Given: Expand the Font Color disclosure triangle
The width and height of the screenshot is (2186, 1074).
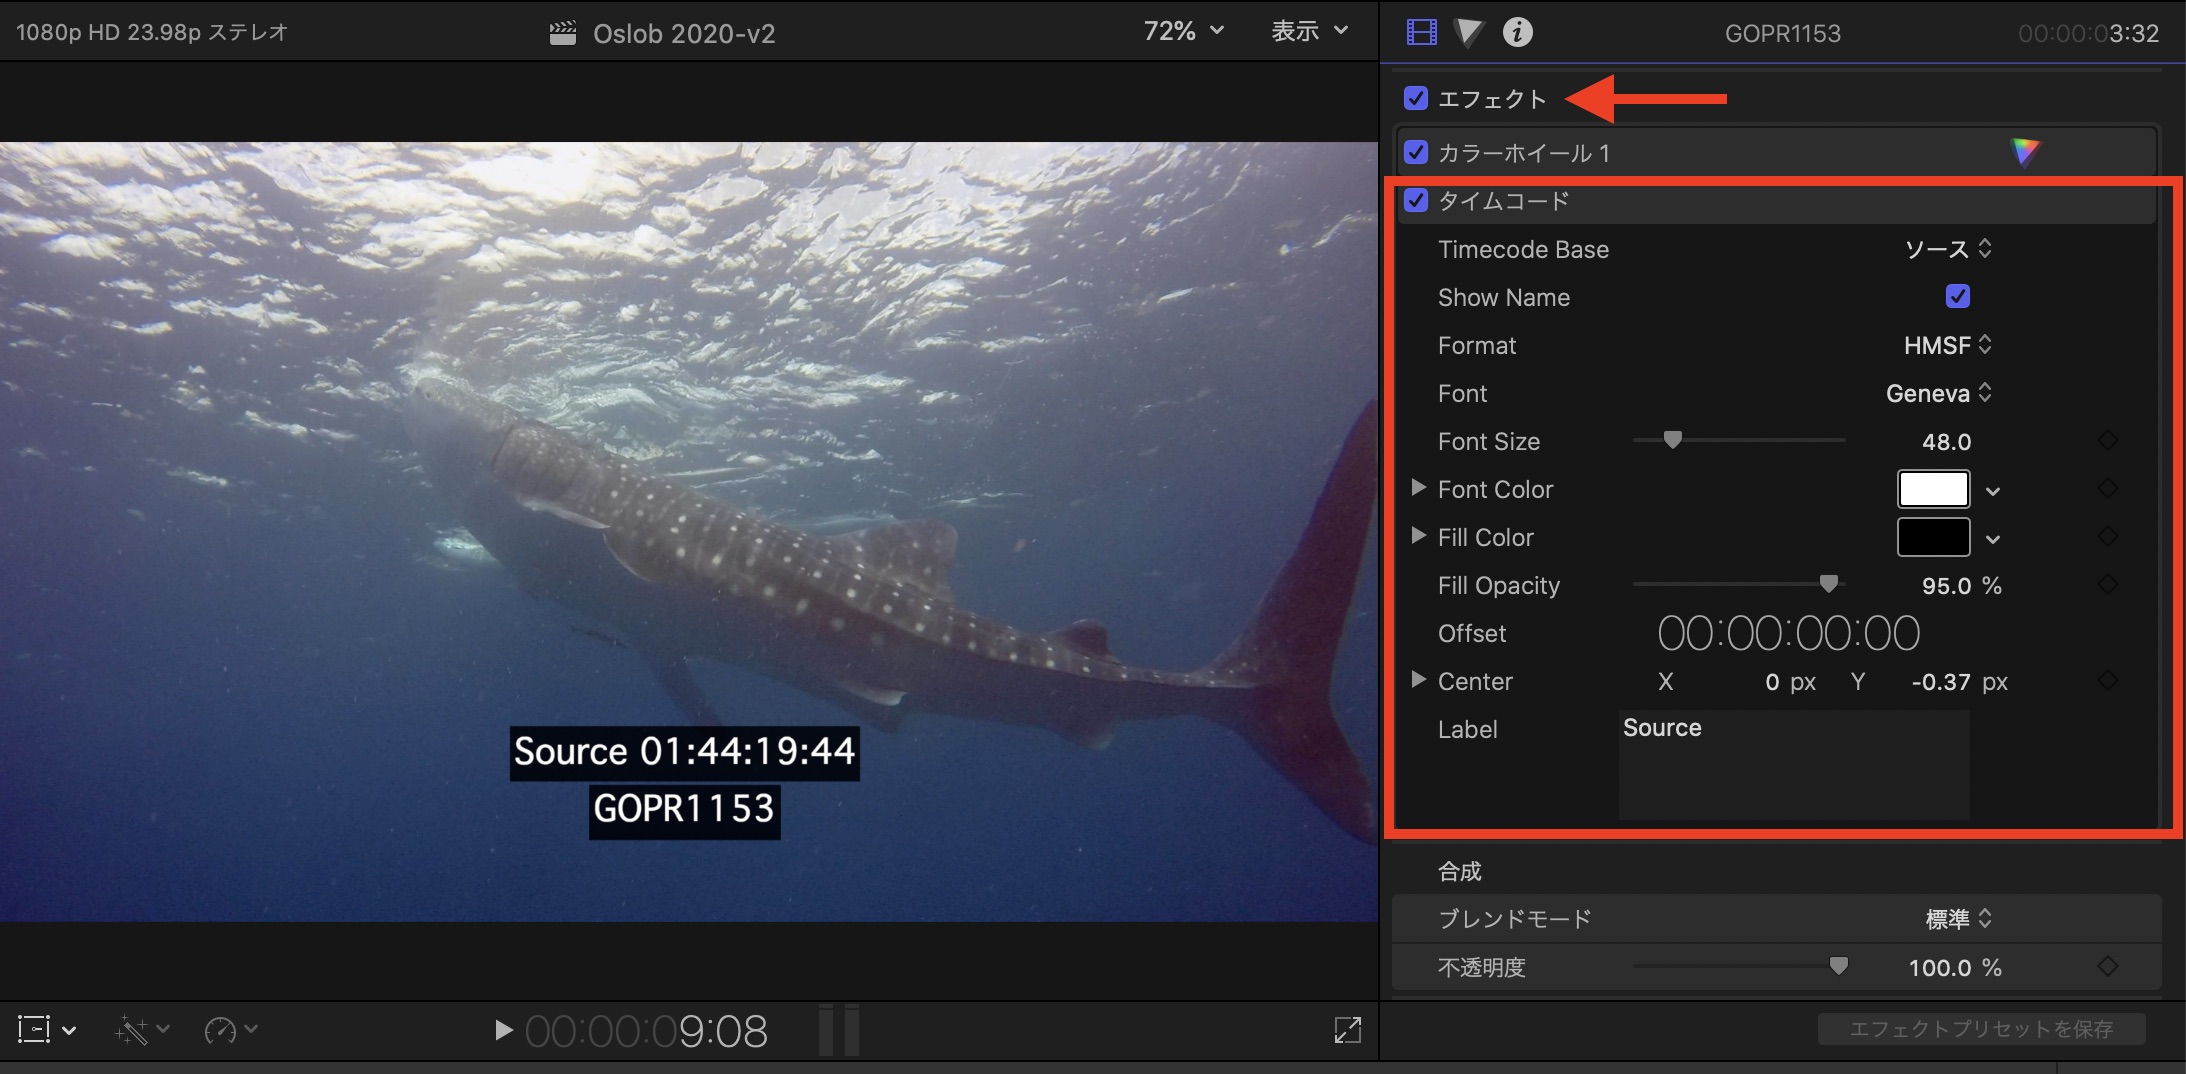Looking at the screenshot, I should (1417, 488).
